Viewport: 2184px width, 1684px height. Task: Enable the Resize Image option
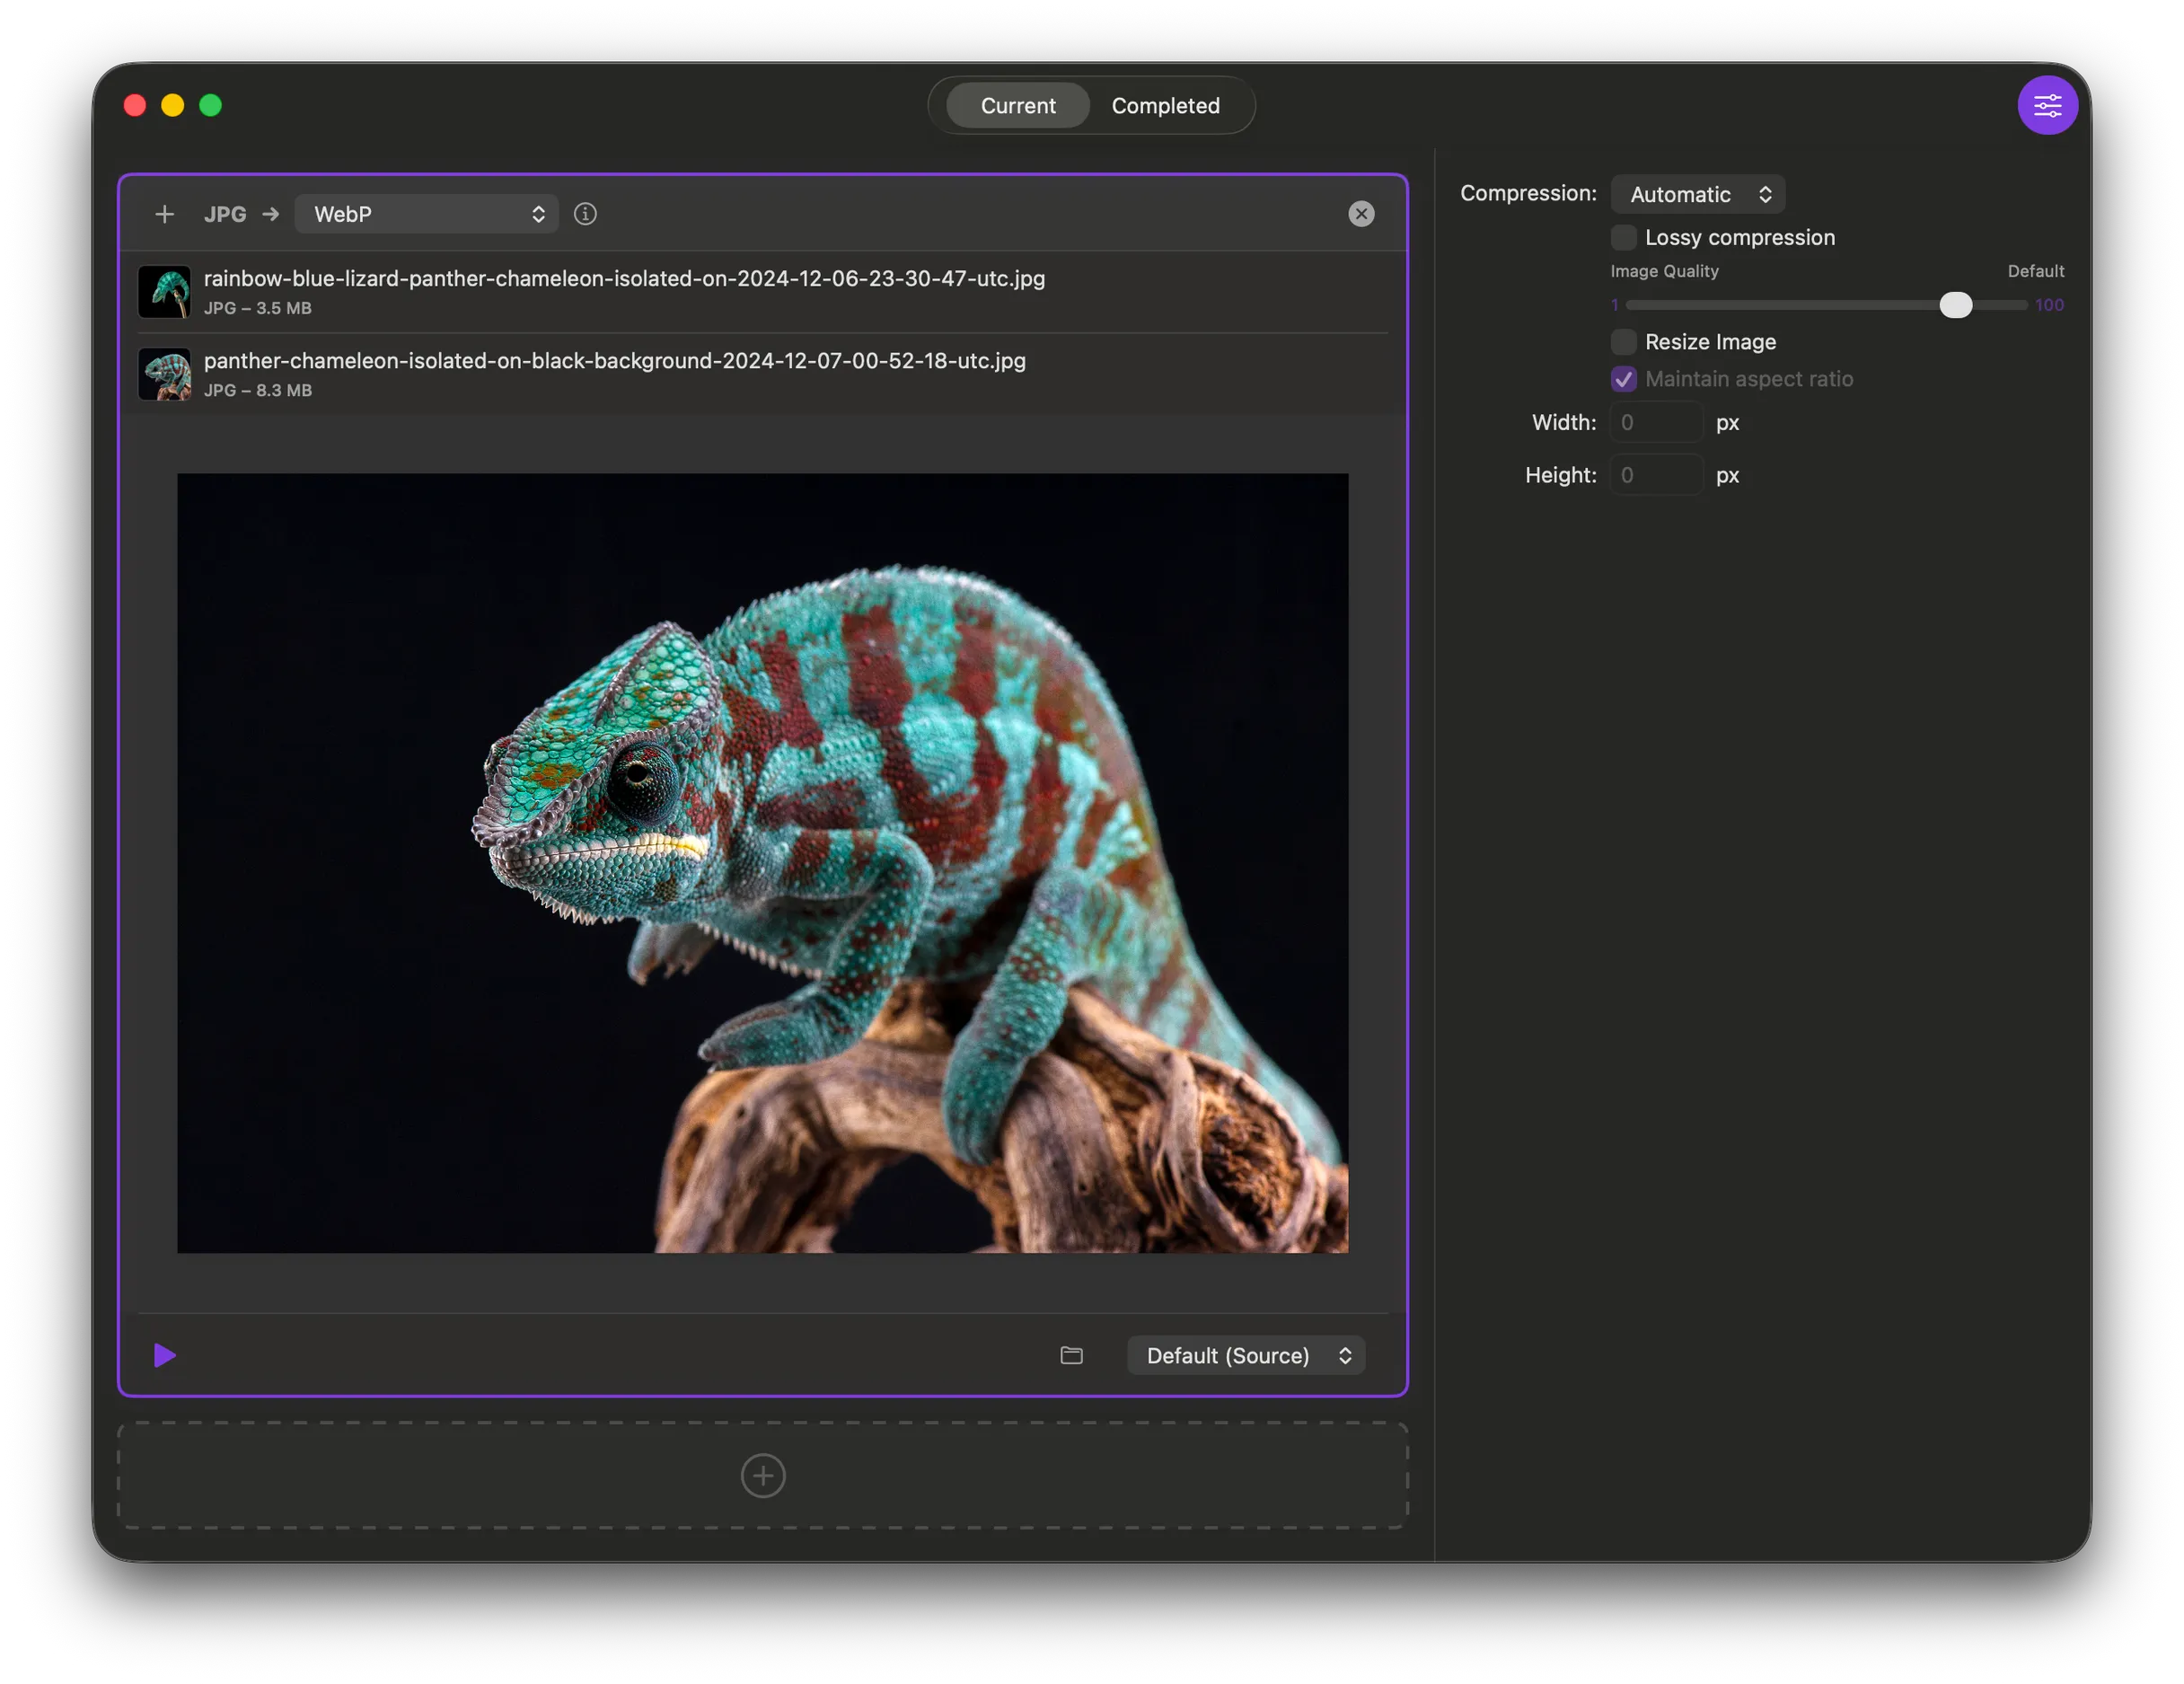[1623, 342]
